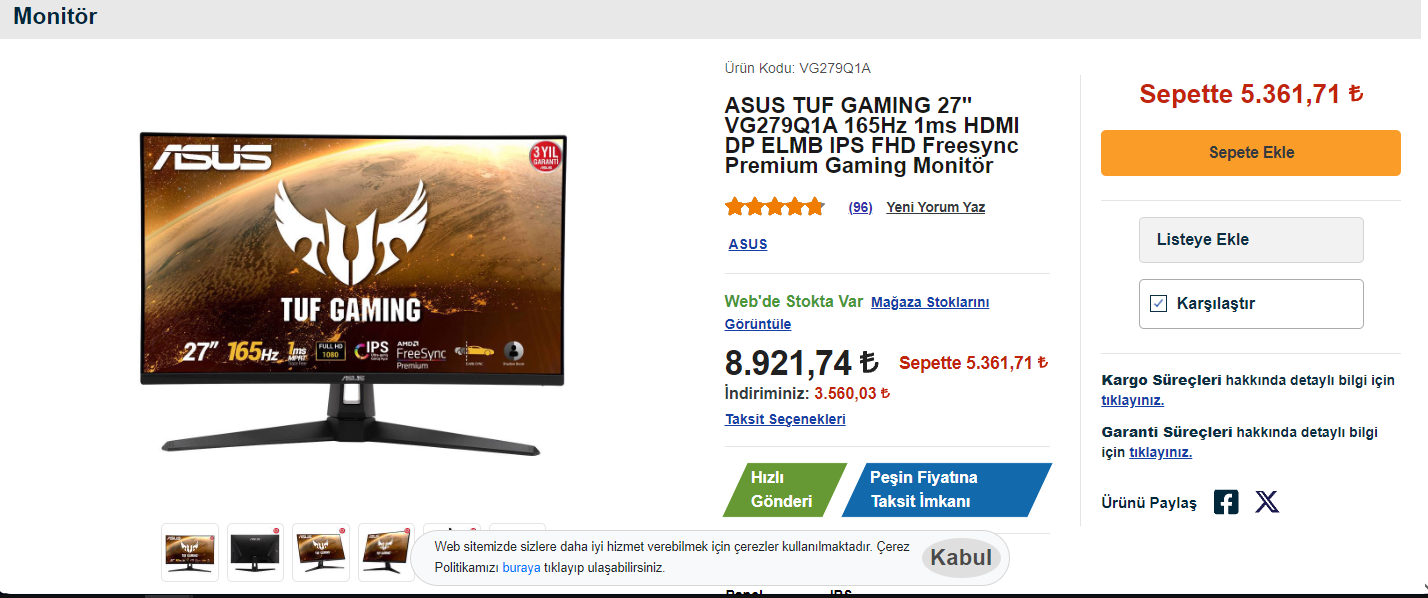Open the (96) reviews link
The width and height of the screenshot is (1428, 598).
(860, 208)
